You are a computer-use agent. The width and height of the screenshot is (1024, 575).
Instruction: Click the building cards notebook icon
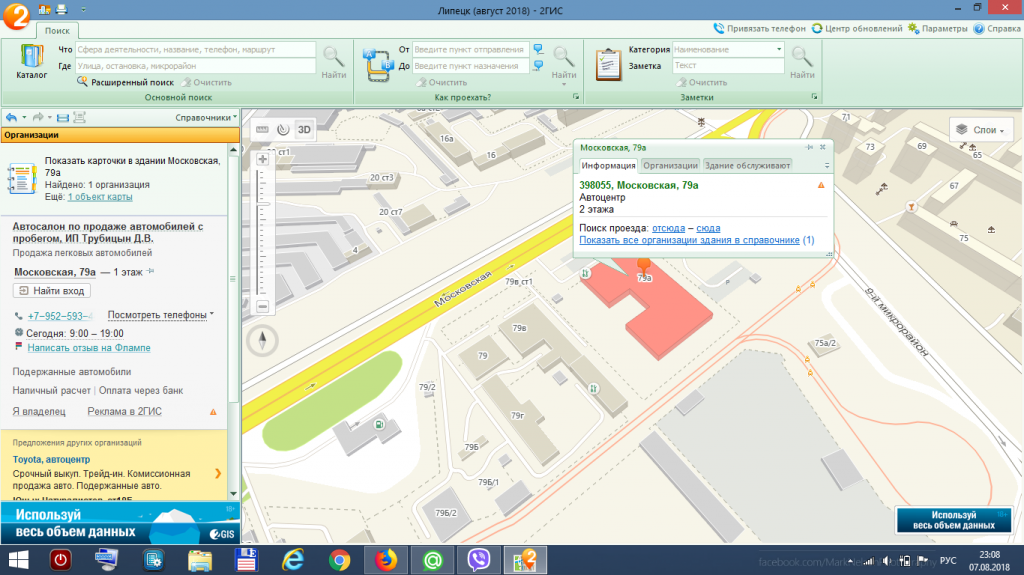(x=22, y=178)
